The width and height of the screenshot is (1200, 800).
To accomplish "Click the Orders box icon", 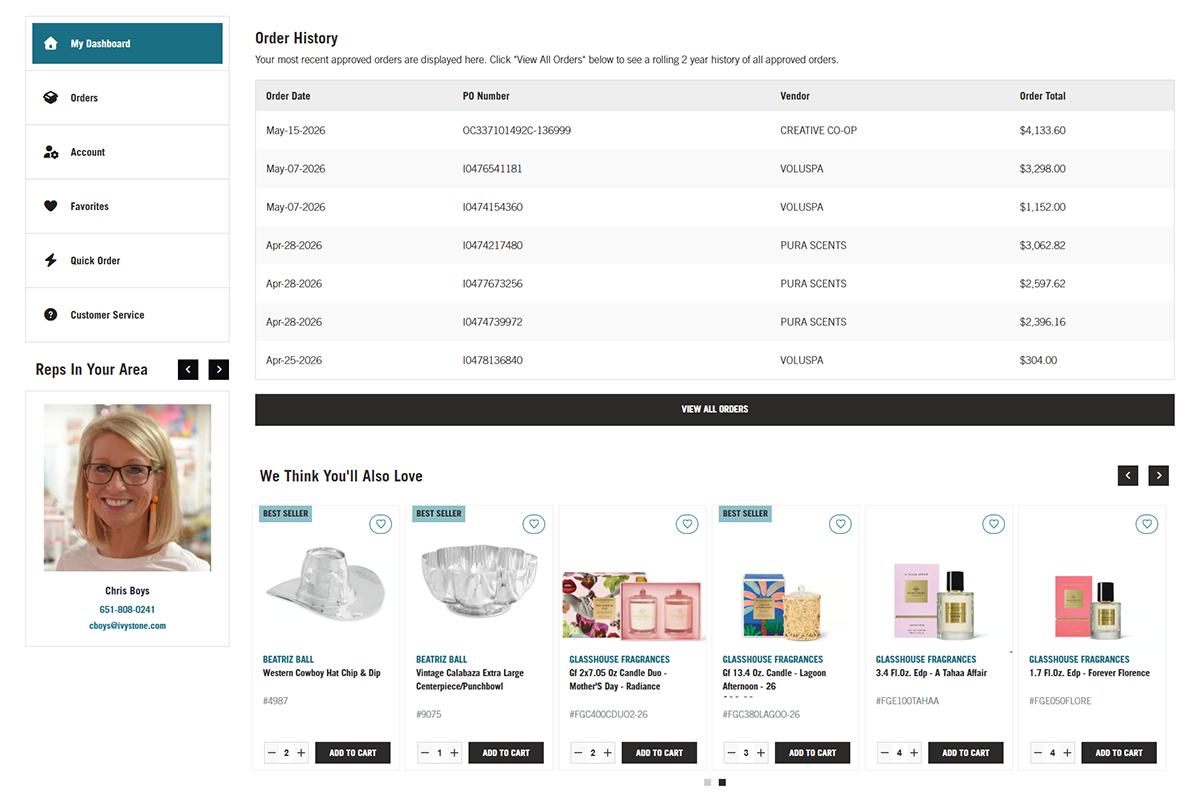I will [51, 98].
